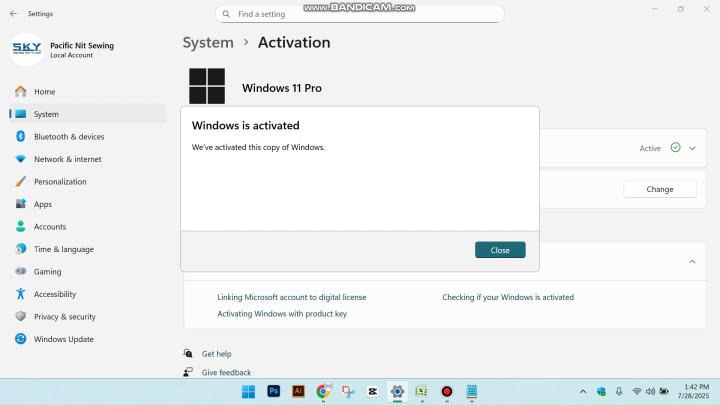Click the Windows Security tray icon
The image size is (720, 405).
click(x=601, y=392)
